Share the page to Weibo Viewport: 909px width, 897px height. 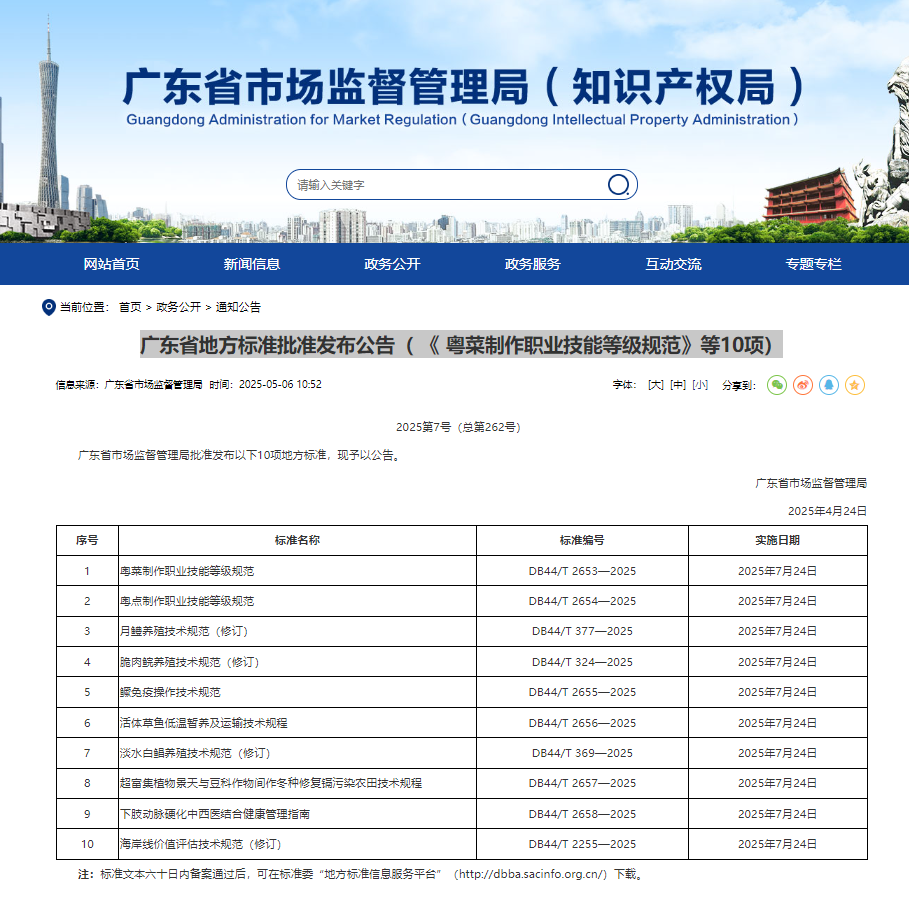[803, 385]
